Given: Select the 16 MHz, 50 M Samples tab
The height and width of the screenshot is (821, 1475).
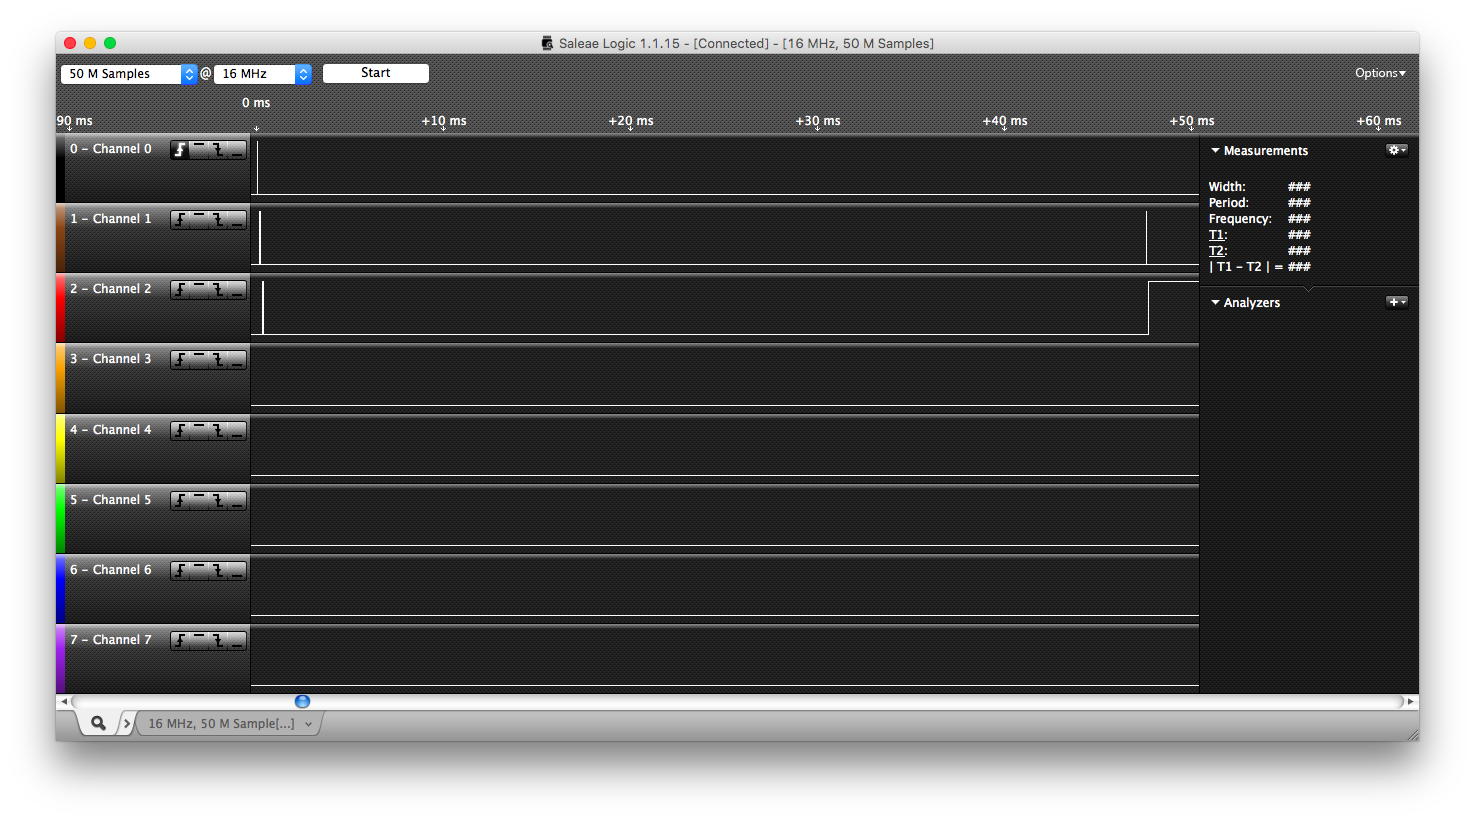Looking at the screenshot, I should pyautogui.click(x=222, y=723).
